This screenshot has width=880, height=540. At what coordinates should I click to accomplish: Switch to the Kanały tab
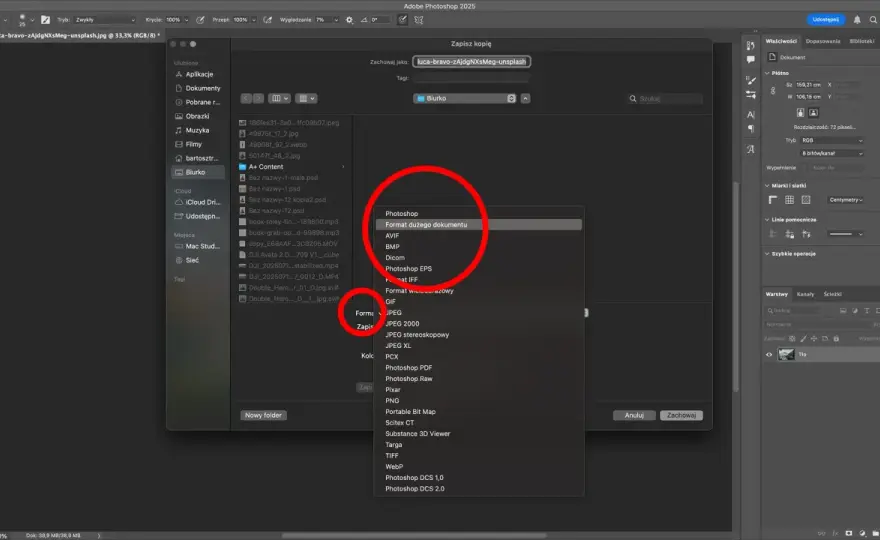pos(805,294)
